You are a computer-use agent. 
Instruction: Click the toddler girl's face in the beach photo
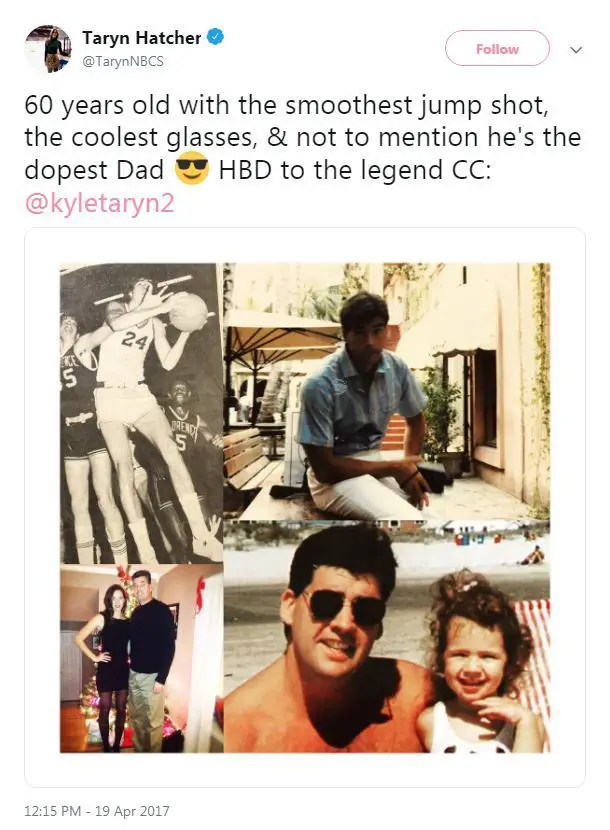click(x=474, y=664)
